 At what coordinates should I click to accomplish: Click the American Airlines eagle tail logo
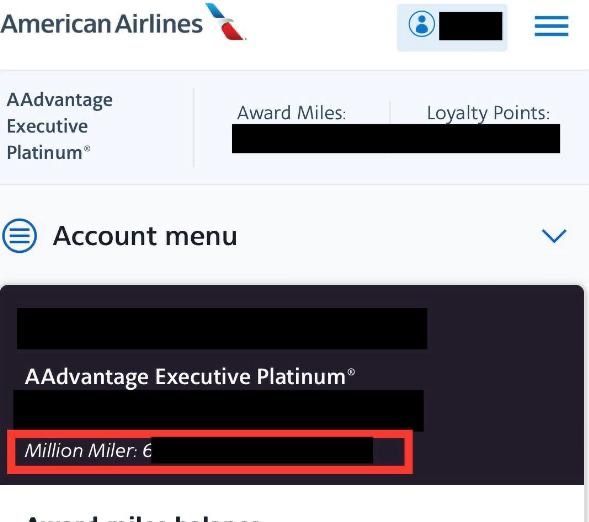pos(225,21)
